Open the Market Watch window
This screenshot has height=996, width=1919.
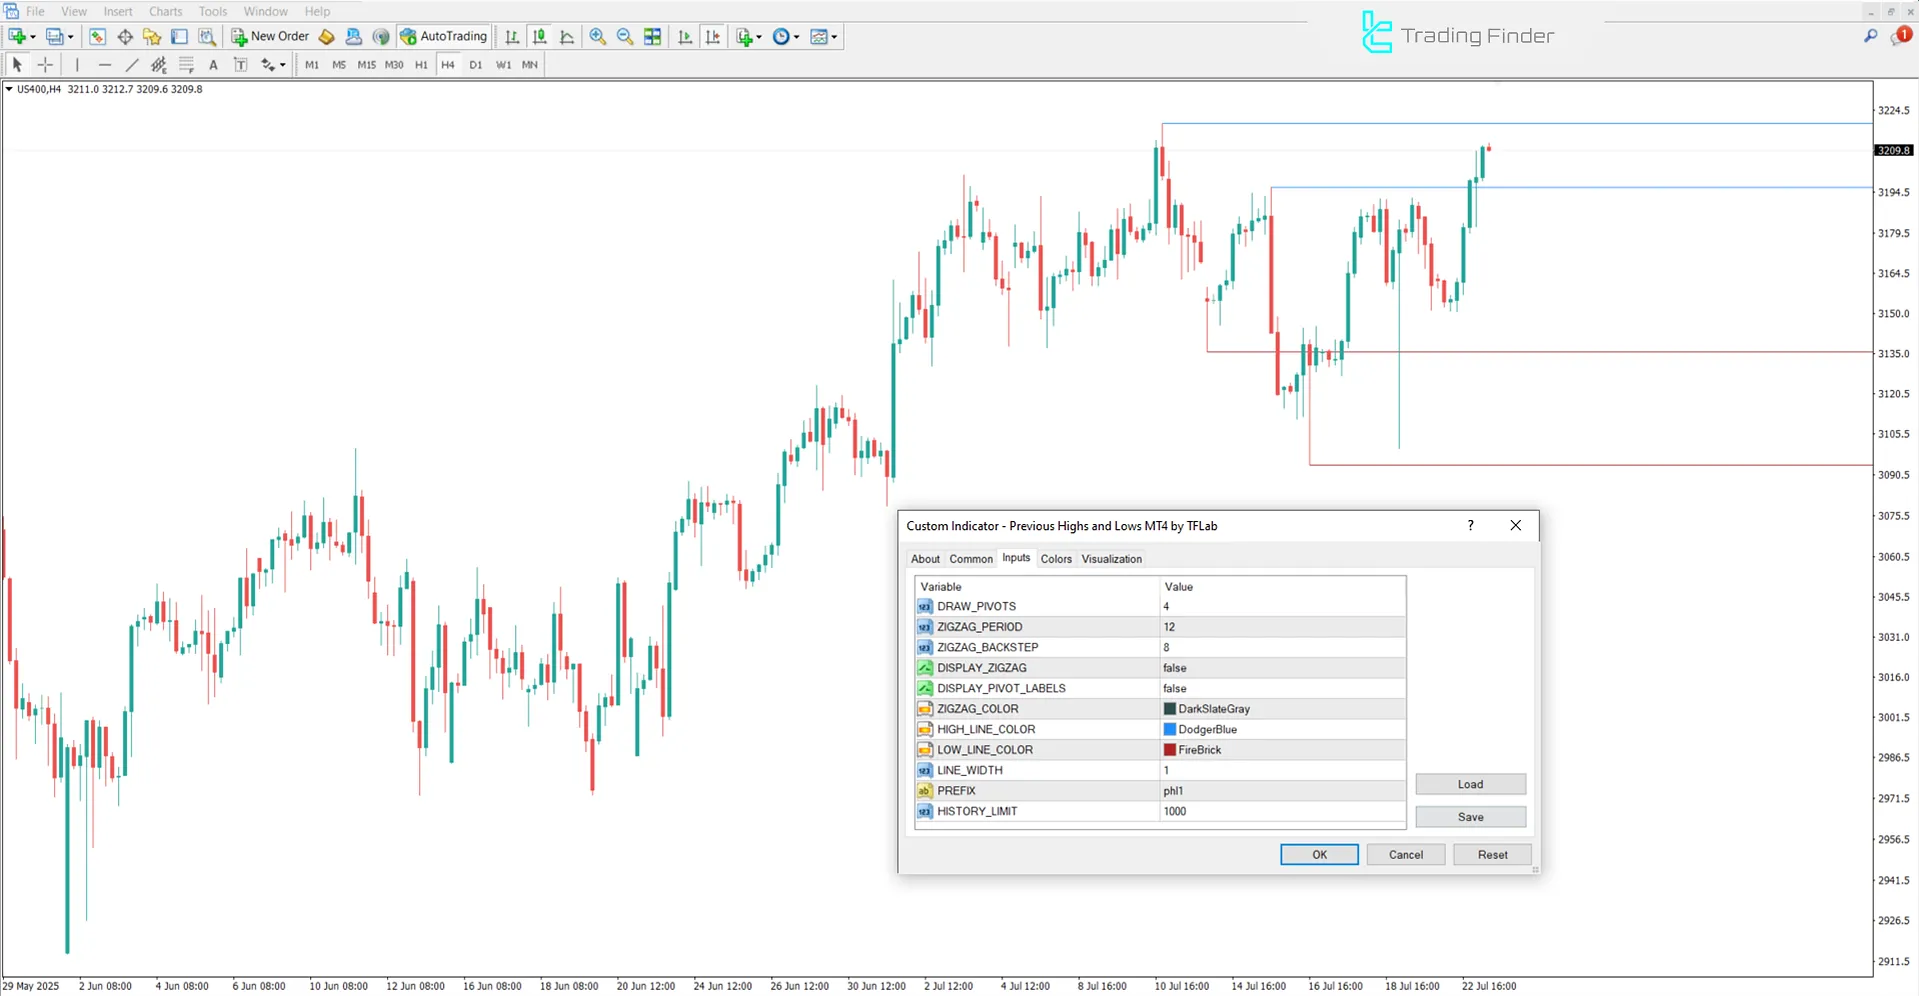point(97,36)
